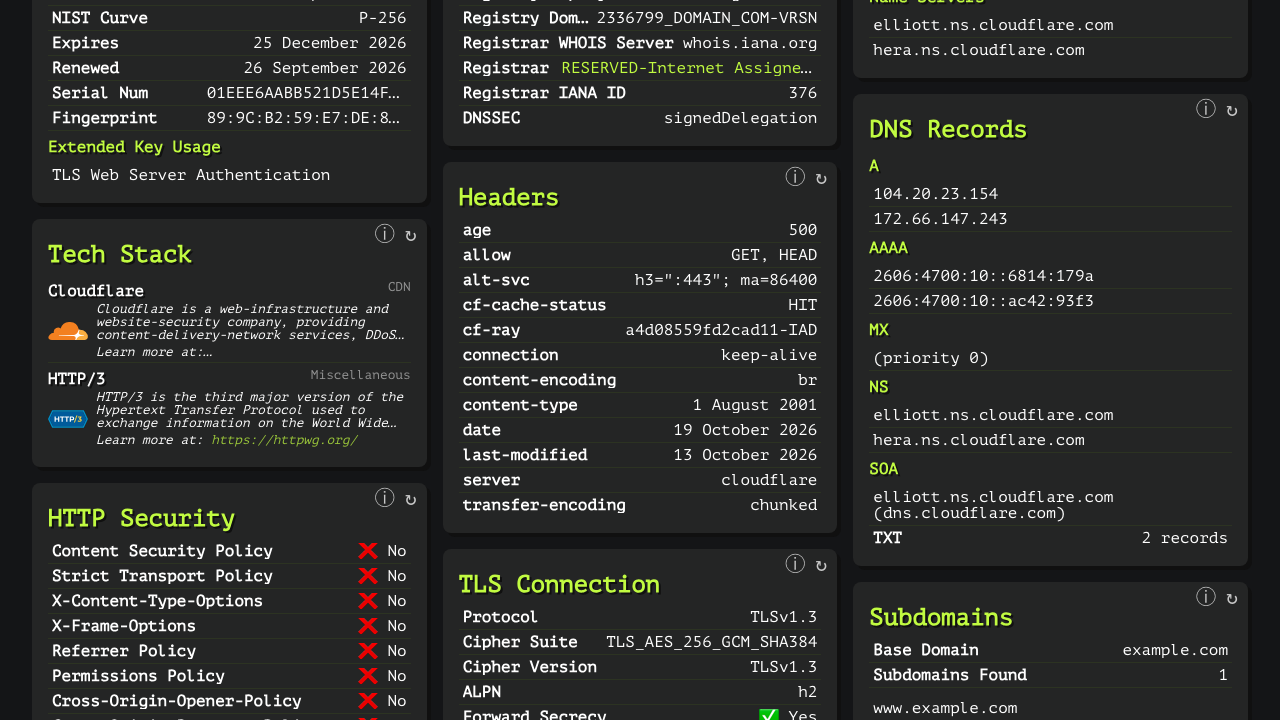Refresh the TLS Connection card
This screenshot has height=720, width=1280.
coord(821,566)
